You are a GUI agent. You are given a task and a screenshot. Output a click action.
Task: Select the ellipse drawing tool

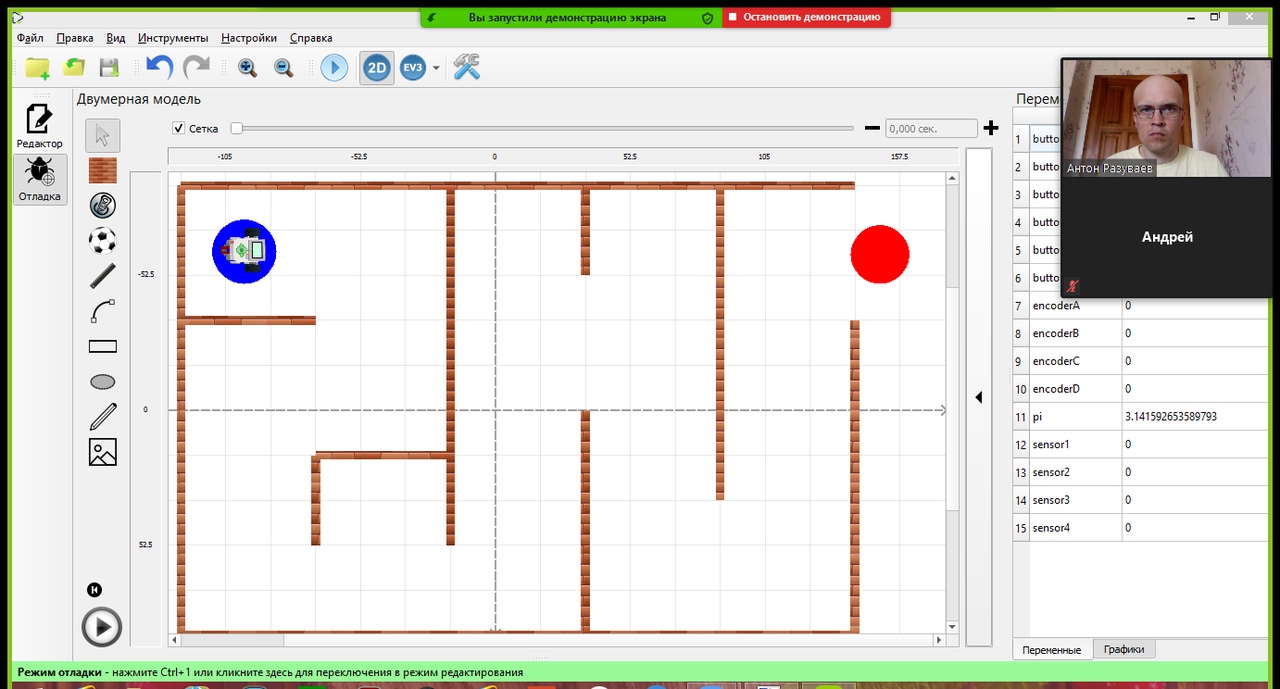[103, 382]
